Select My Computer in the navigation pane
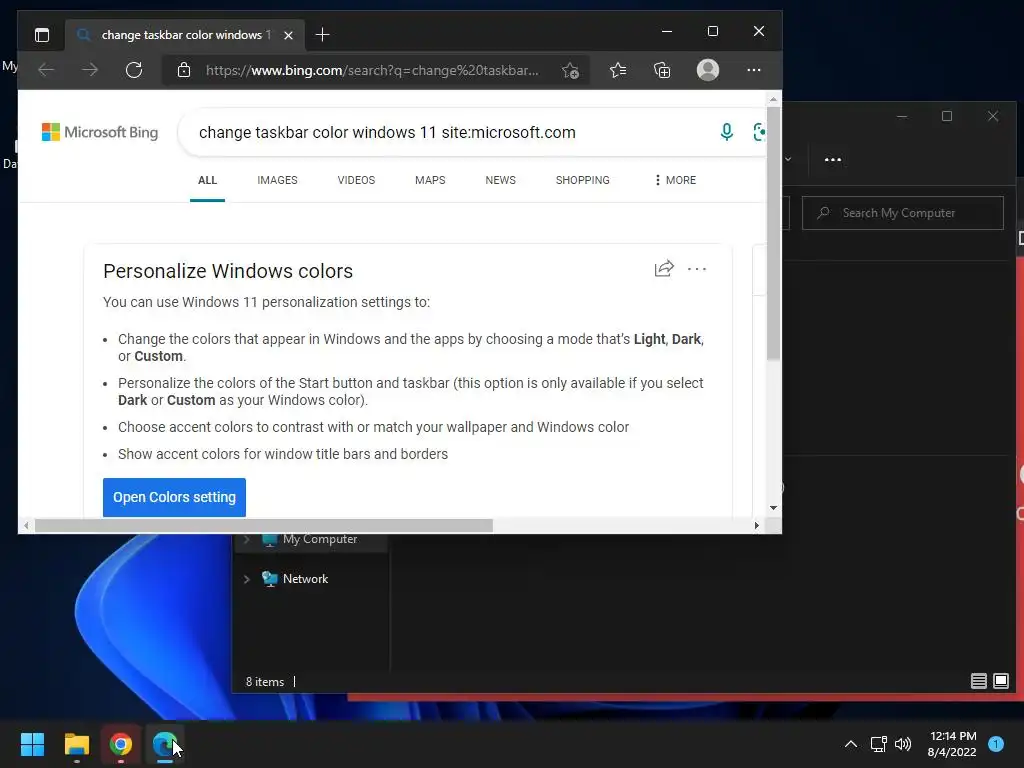1024x768 pixels. click(x=320, y=539)
